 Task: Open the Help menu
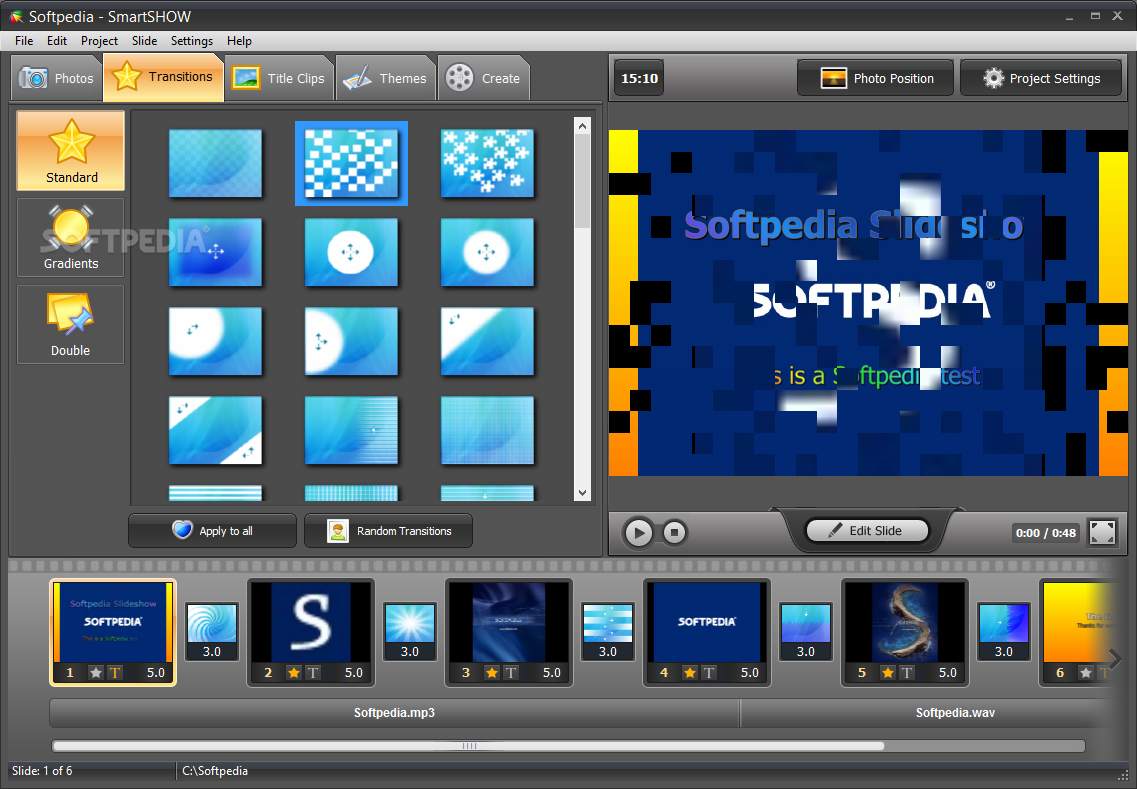point(239,41)
